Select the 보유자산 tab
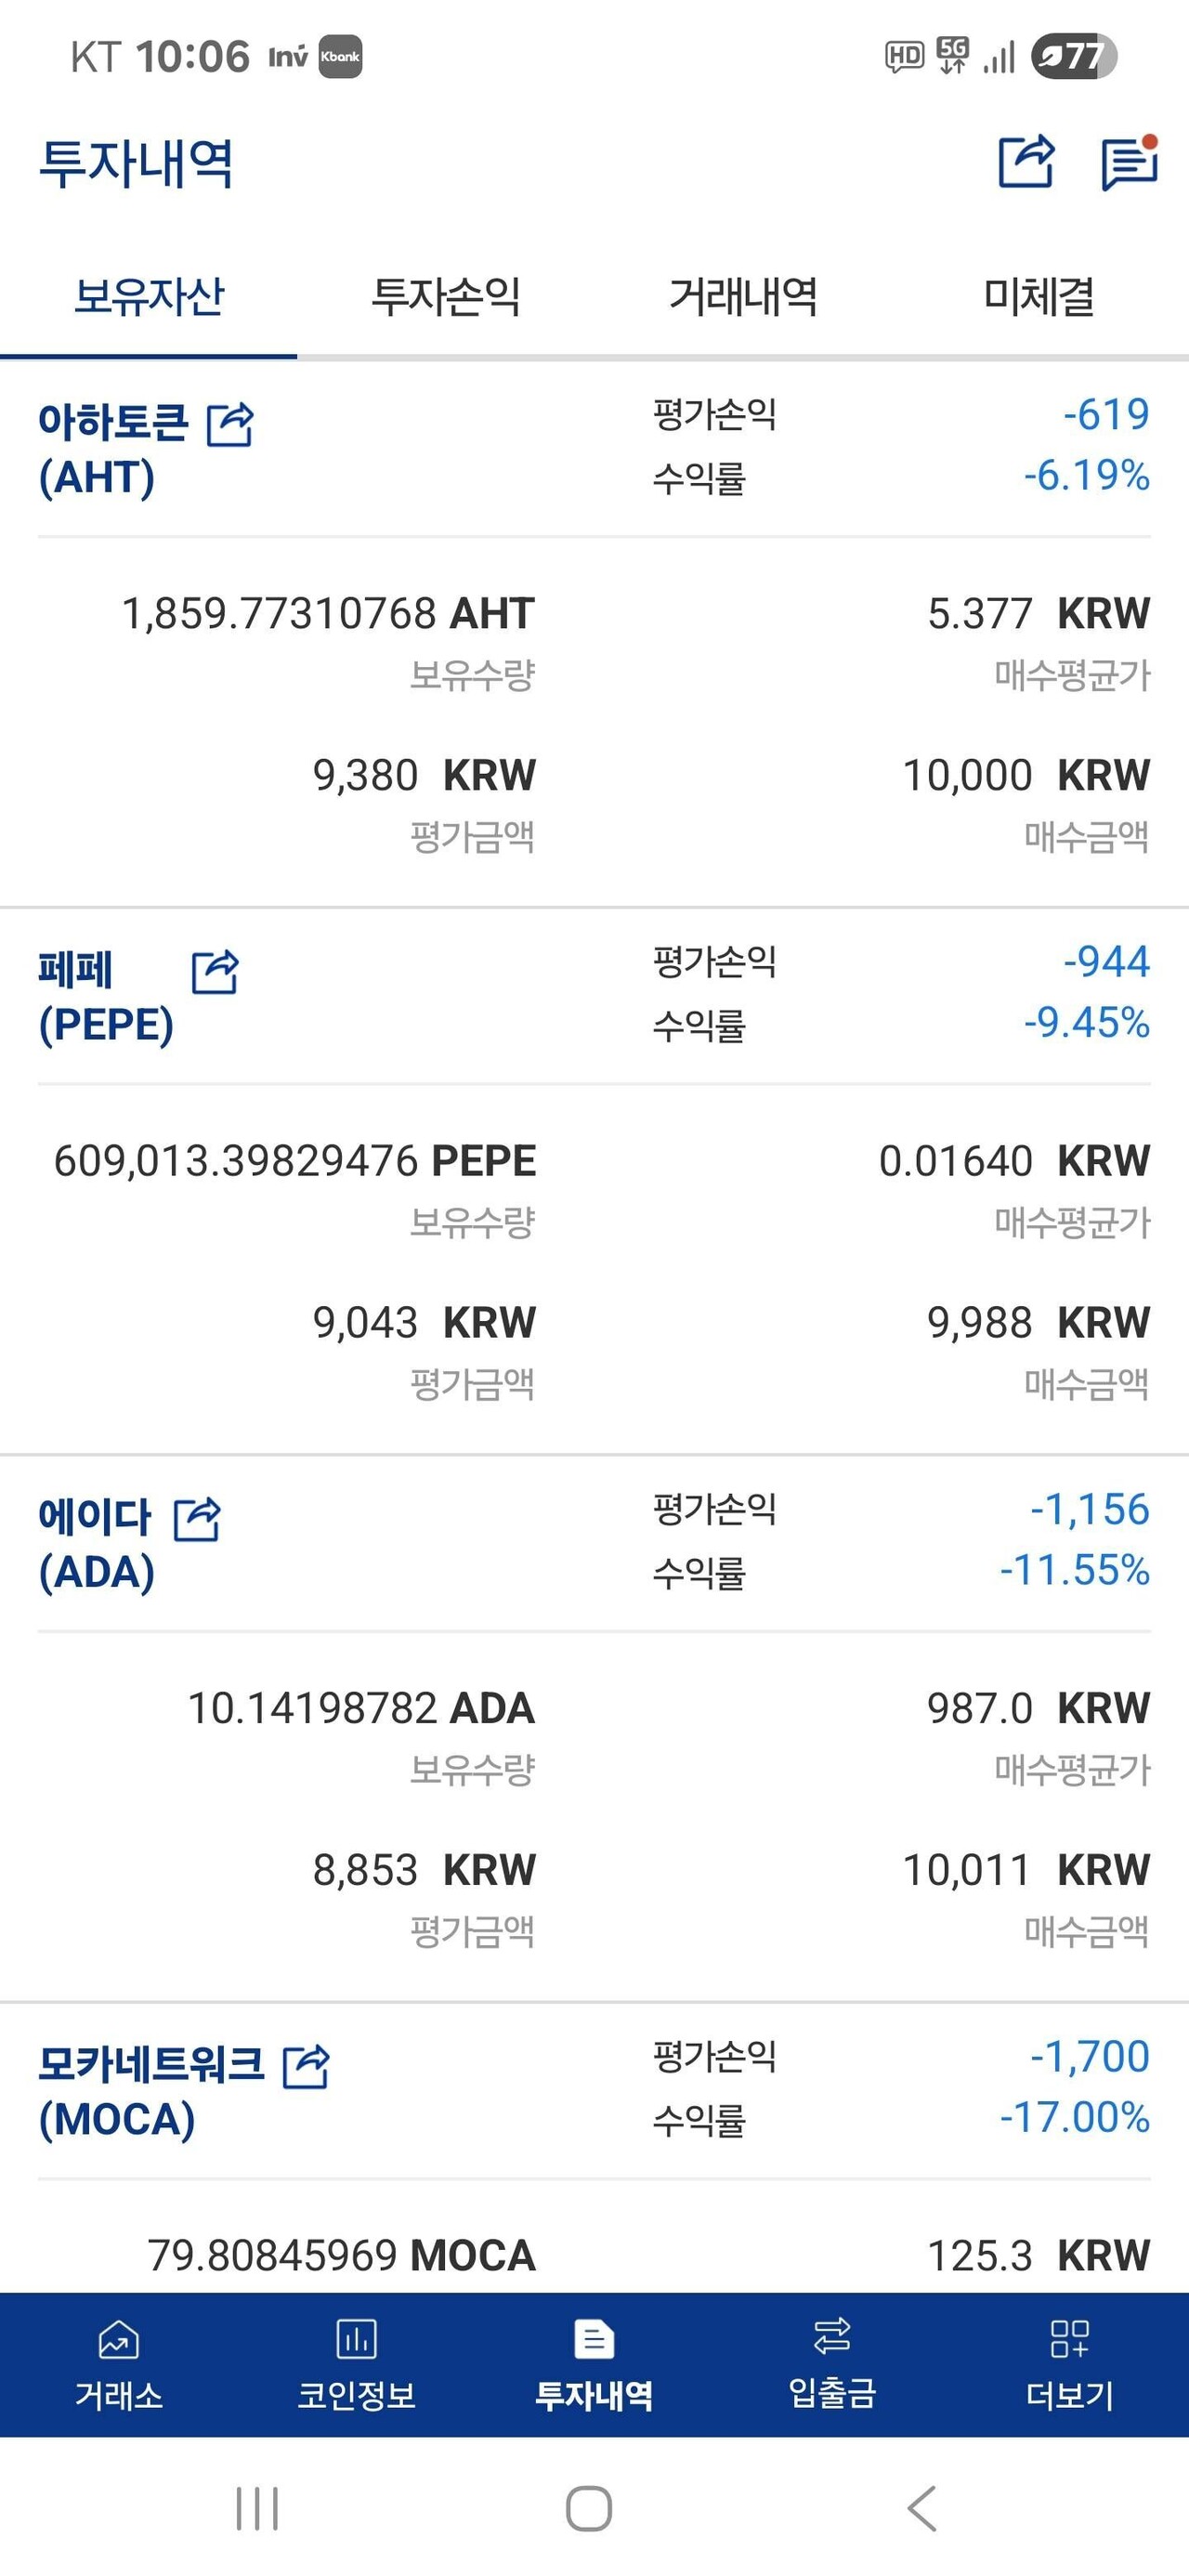 tap(149, 297)
